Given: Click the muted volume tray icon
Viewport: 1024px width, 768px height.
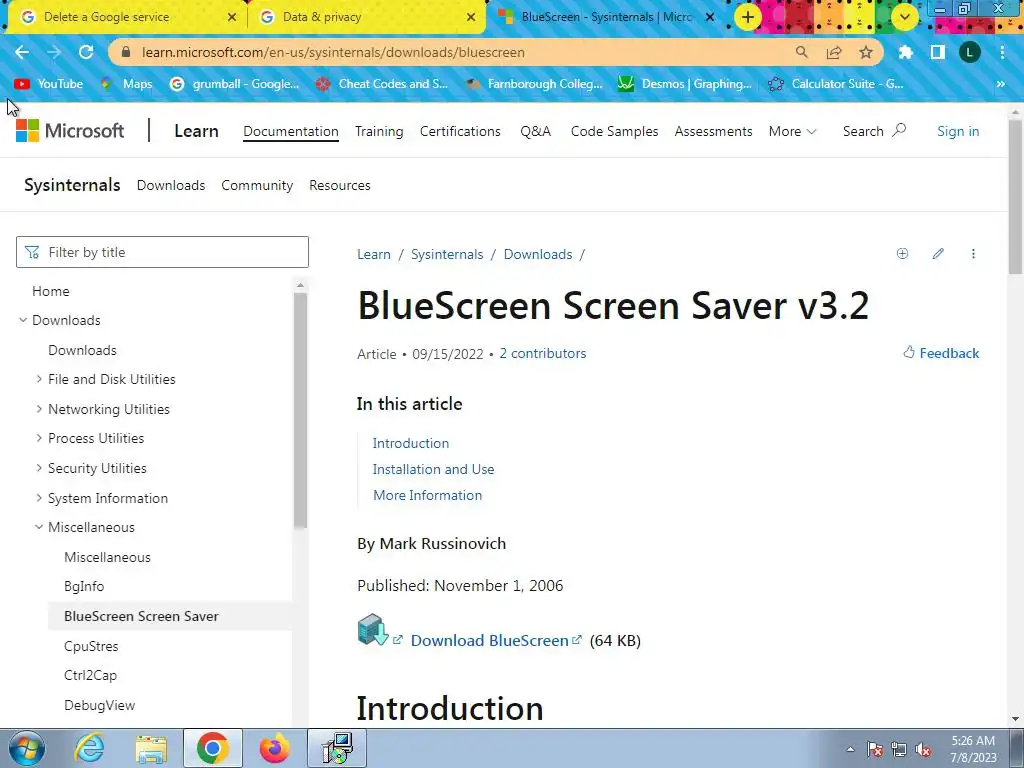Looking at the screenshot, I should [x=923, y=749].
